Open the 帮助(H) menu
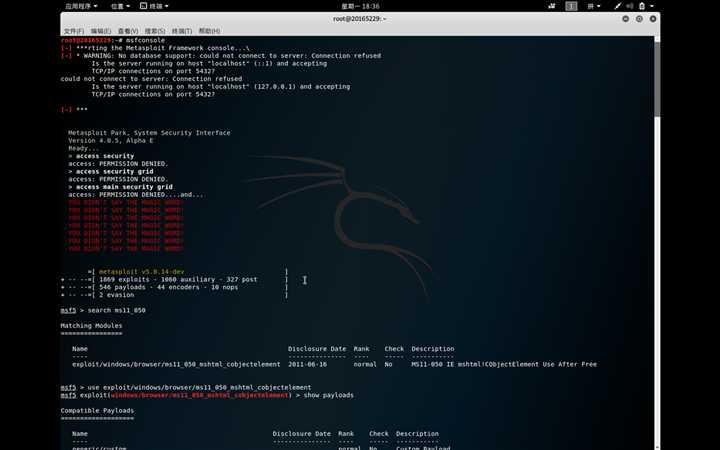The width and height of the screenshot is (720, 450). (x=209, y=31)
